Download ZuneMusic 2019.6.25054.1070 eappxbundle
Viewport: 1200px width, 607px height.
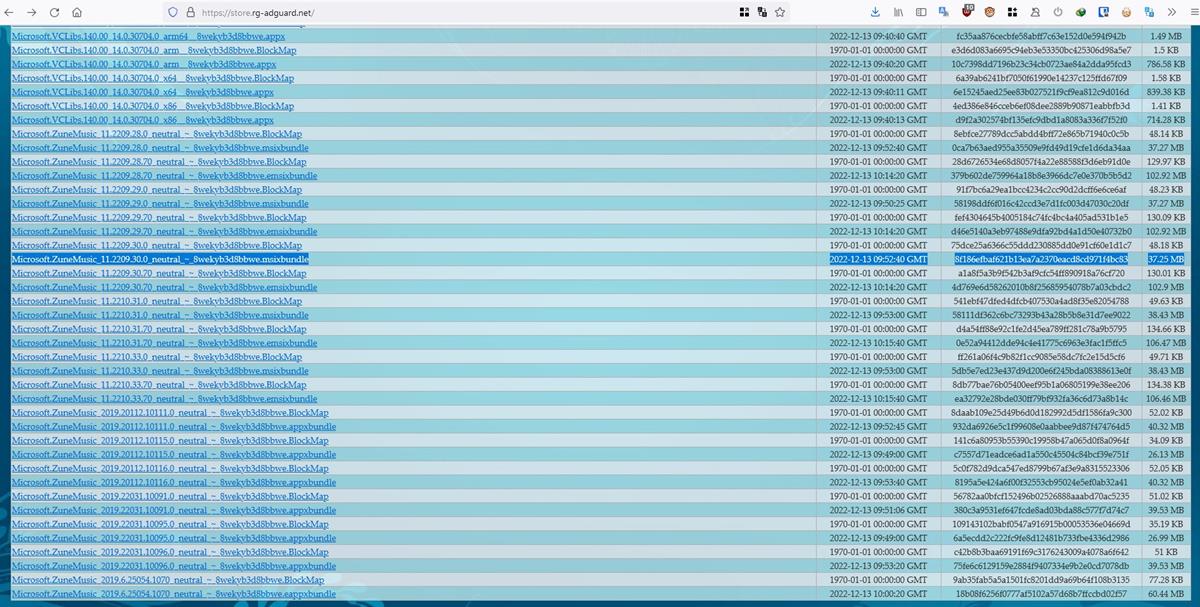pyautogui.click(x=173, y=594)
